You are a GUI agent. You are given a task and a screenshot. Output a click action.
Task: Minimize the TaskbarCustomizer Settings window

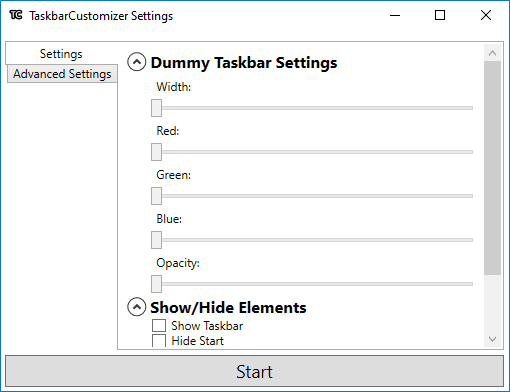tap(395, 15)
